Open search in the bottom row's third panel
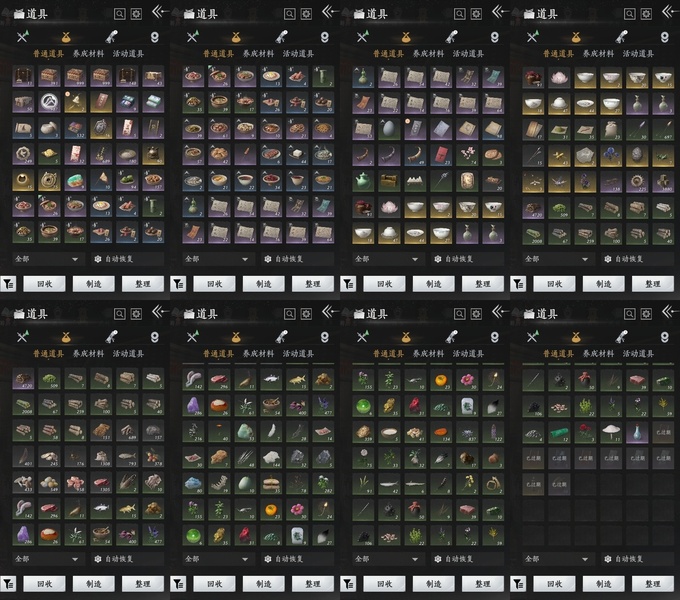The width and height of the screenshot is (680, 600). 460,314
